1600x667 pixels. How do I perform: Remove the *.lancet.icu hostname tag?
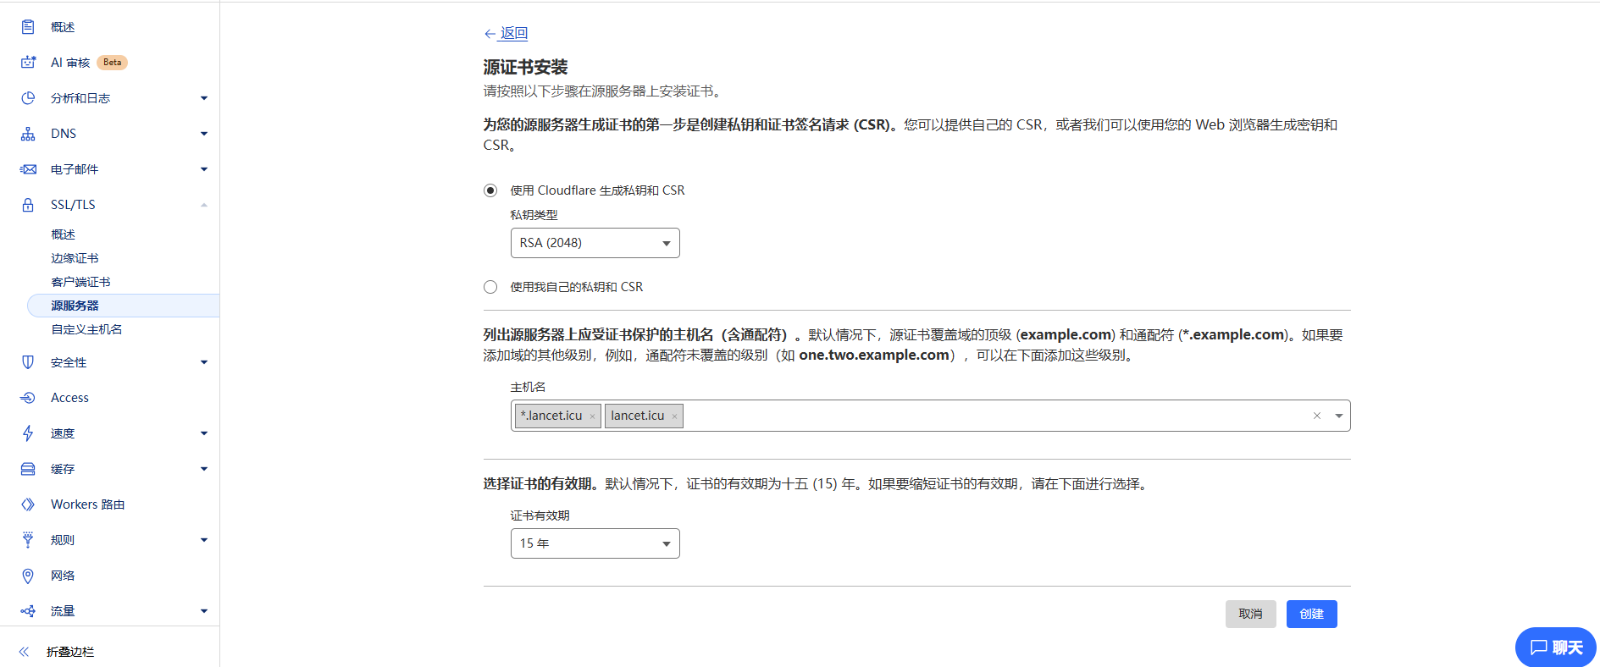[x=592, y=417]
